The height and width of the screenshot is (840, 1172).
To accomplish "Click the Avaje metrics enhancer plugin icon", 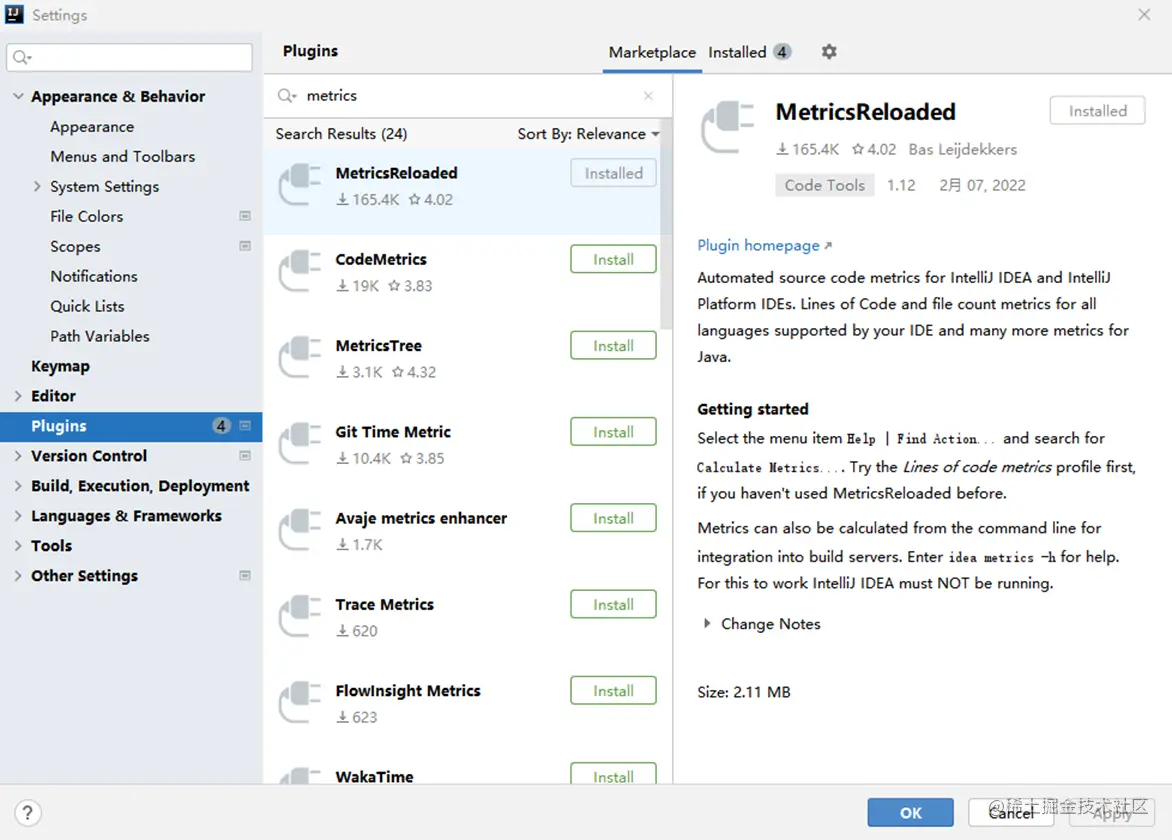I will (300, 529).
